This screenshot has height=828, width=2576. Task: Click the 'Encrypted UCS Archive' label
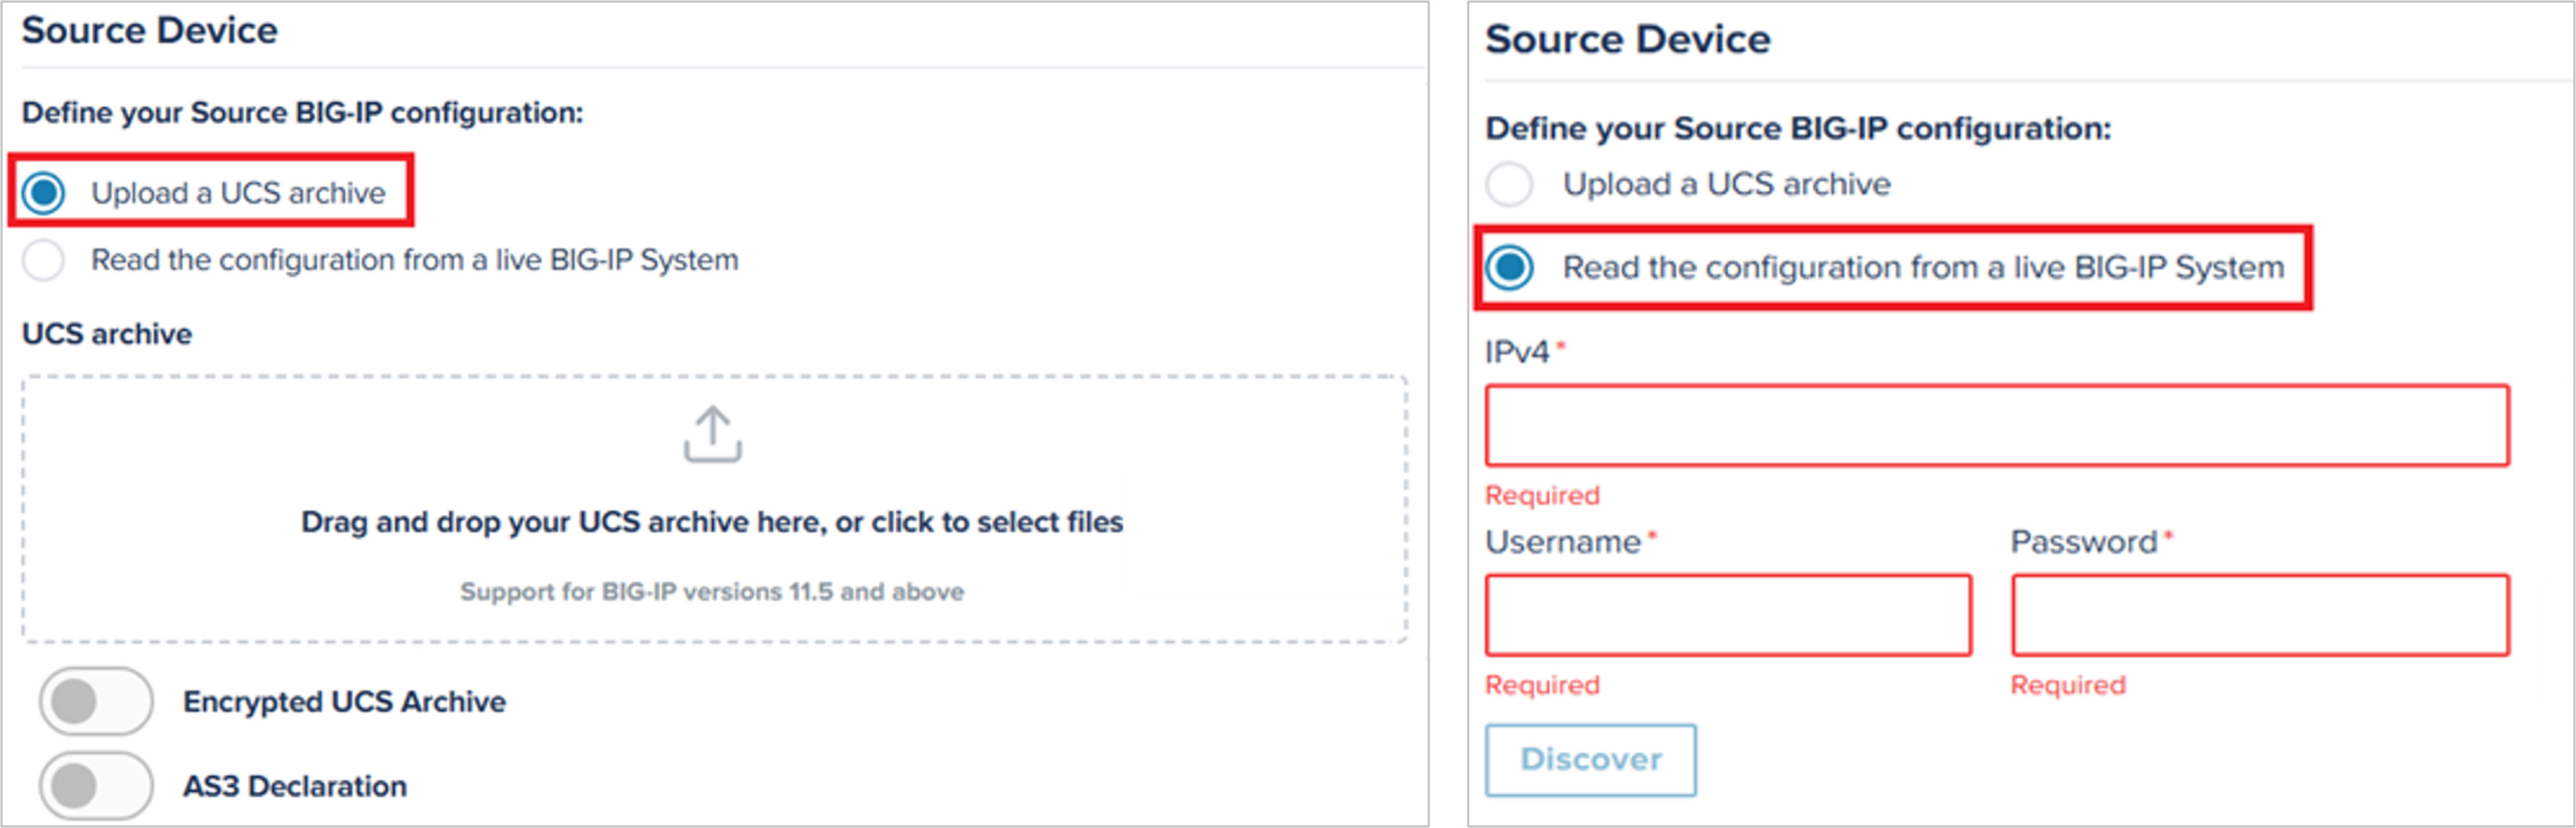click(344, 702)
